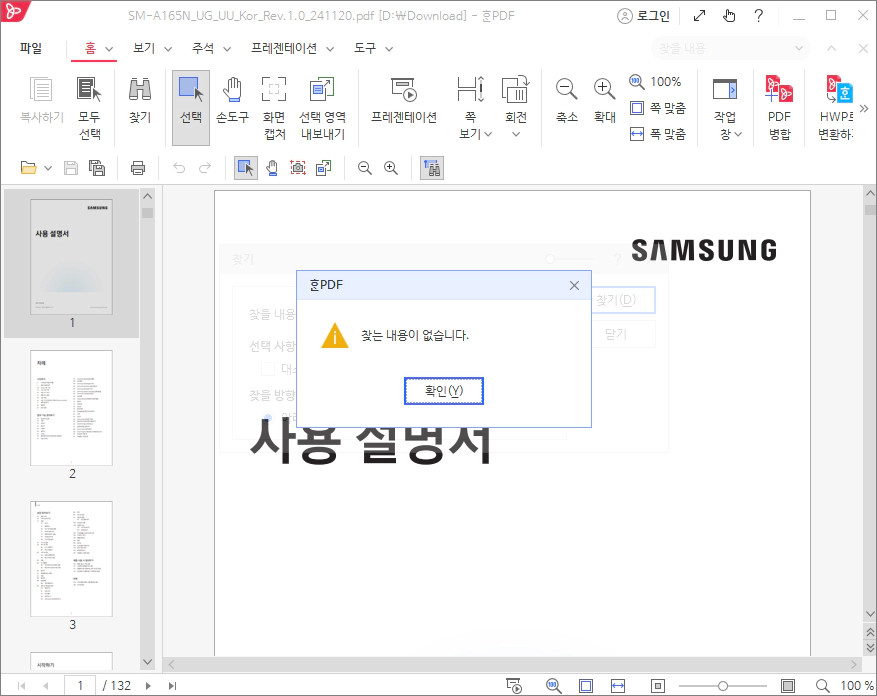Click zoom in magnifier in quick toolbar
The image size is (877, 696).
[391, 168]
